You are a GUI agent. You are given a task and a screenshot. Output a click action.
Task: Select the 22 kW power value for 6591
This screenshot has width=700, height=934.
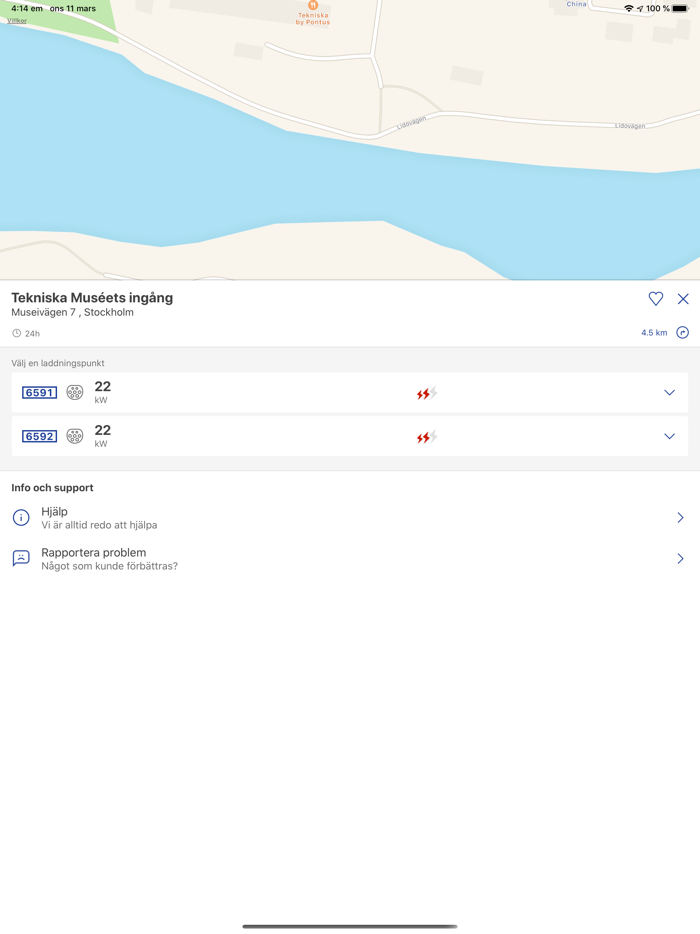102,392
